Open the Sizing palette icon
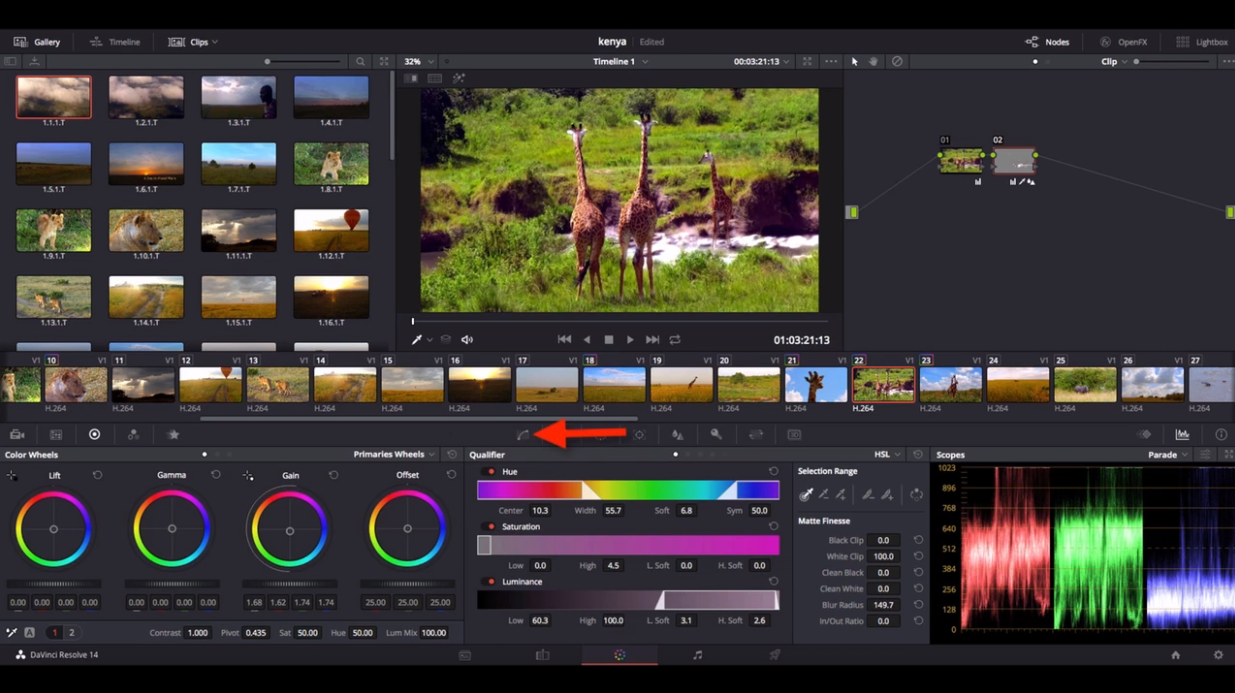This screenshot has height=693, width=1235. pyautogui.click(x=756, y=435)
